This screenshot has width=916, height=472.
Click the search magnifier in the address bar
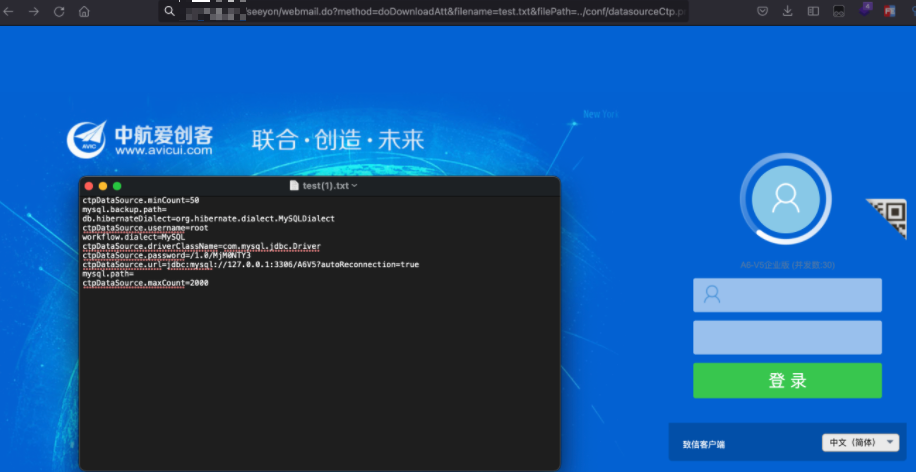(x=169, y=11)
